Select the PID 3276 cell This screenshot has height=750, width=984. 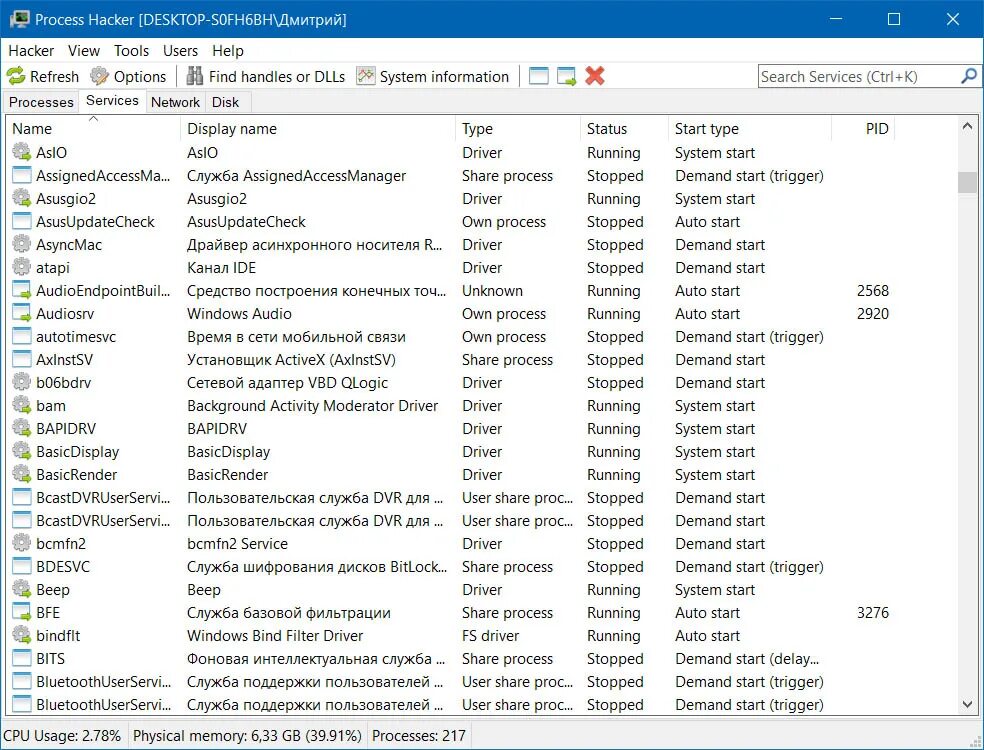(873, 613)
